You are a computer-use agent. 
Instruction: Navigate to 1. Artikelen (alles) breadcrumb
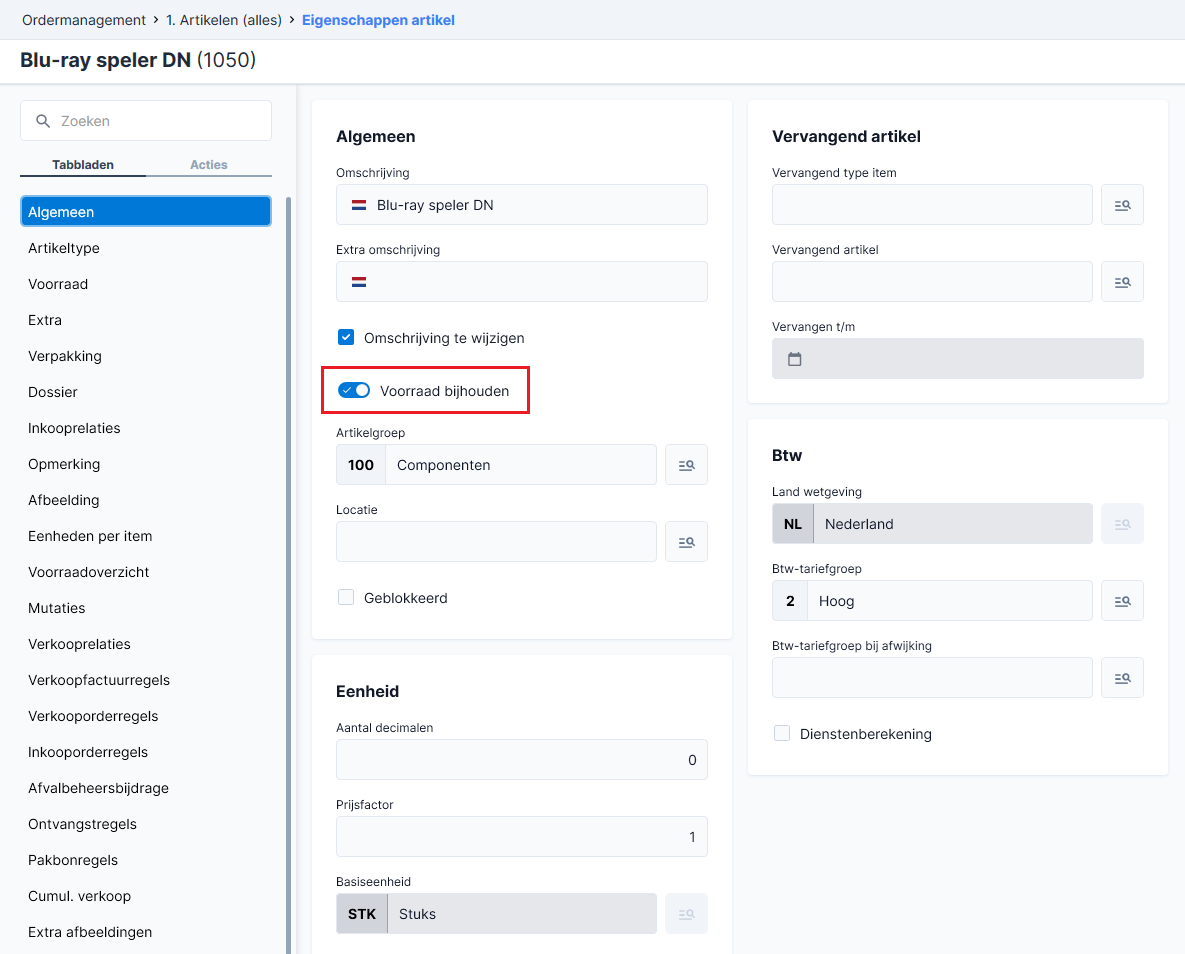click(x=224, y=20)
